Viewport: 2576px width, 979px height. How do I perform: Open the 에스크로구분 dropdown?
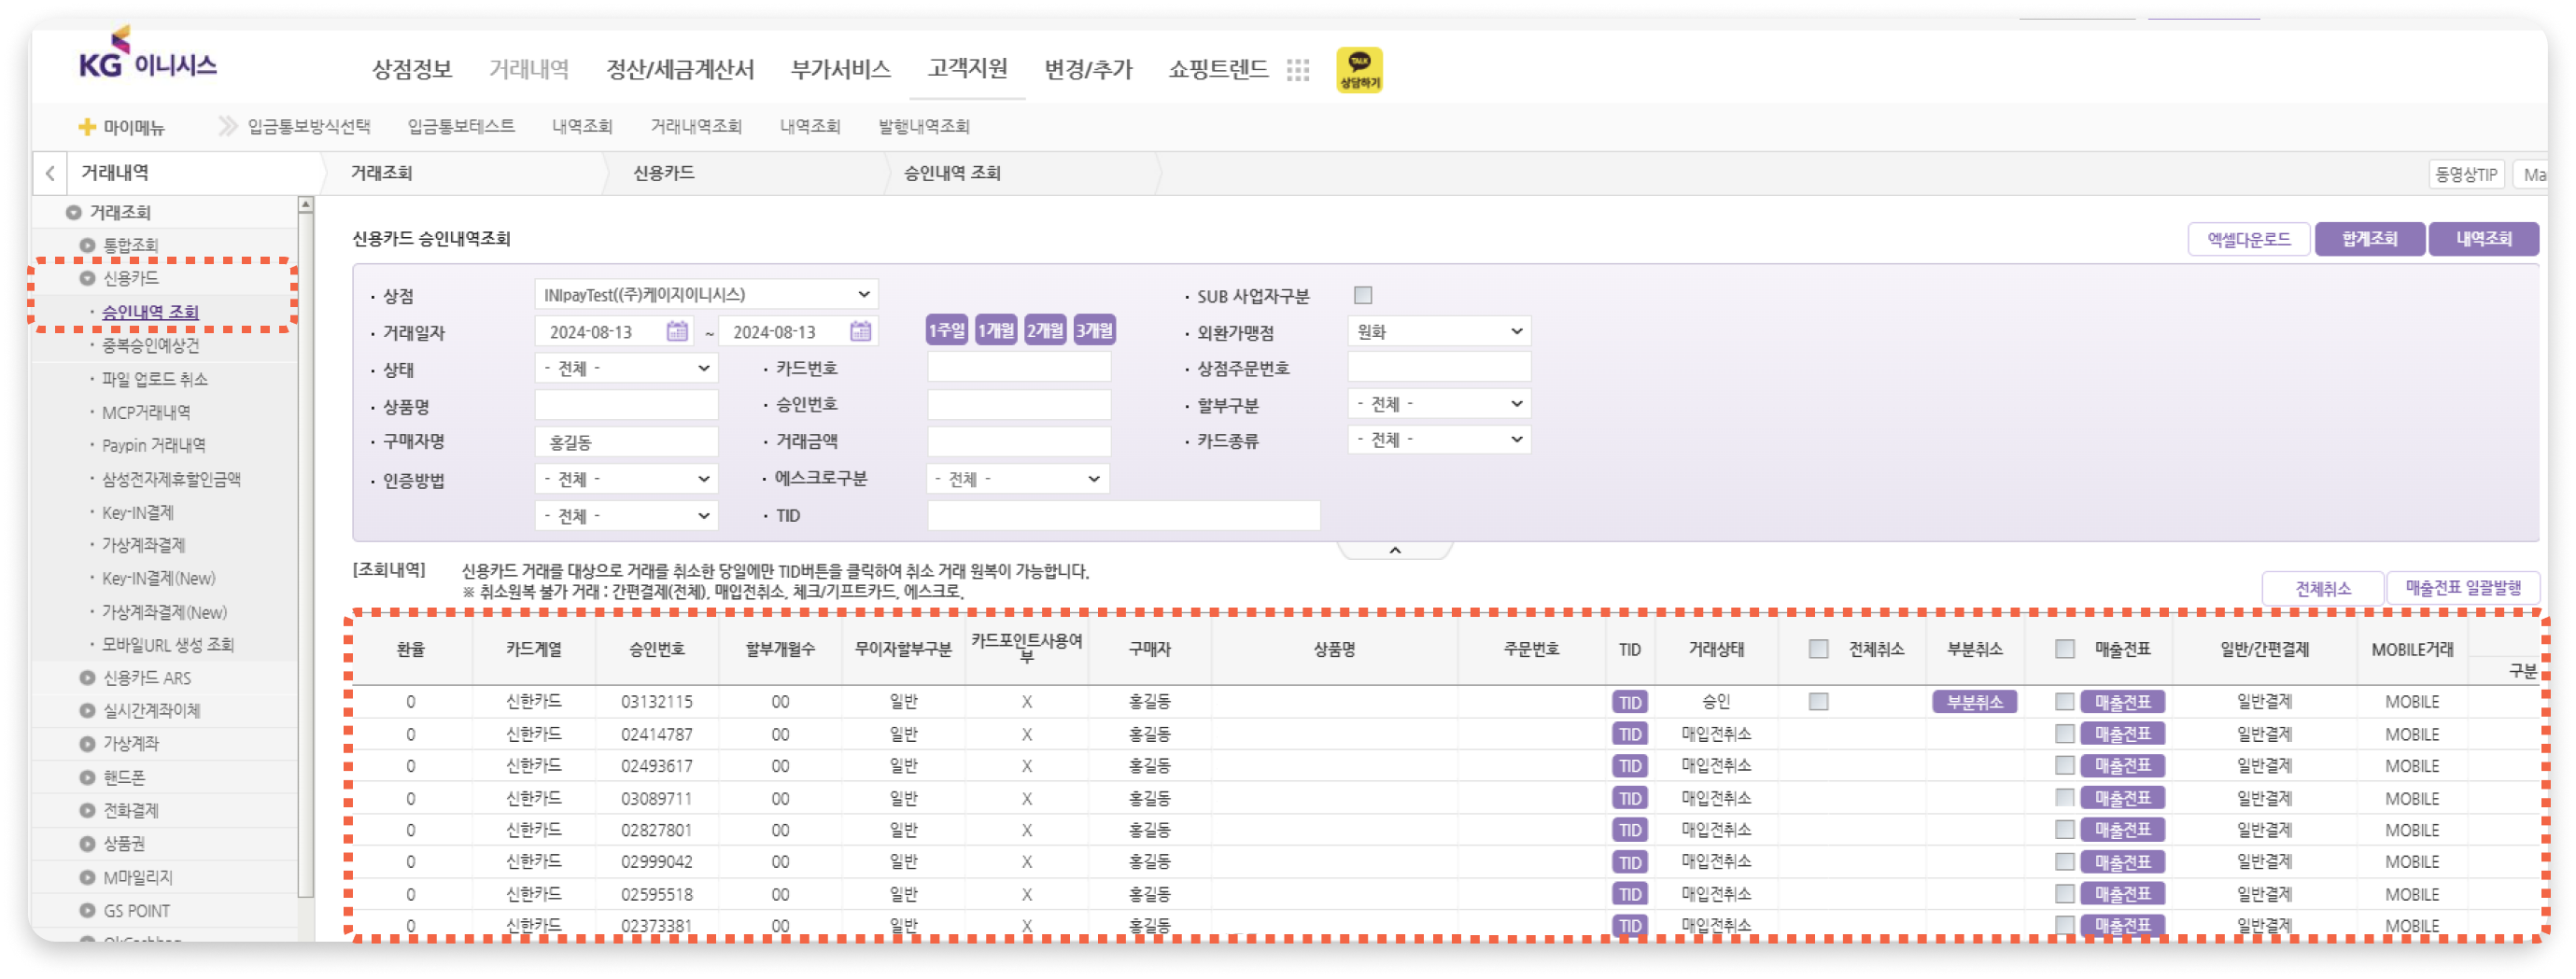[1017, 479]
